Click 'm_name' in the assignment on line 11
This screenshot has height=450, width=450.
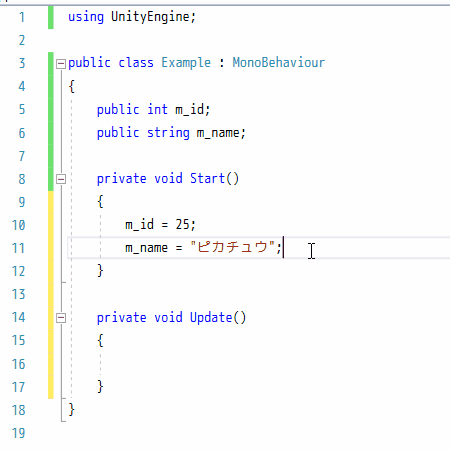(146, 248)
